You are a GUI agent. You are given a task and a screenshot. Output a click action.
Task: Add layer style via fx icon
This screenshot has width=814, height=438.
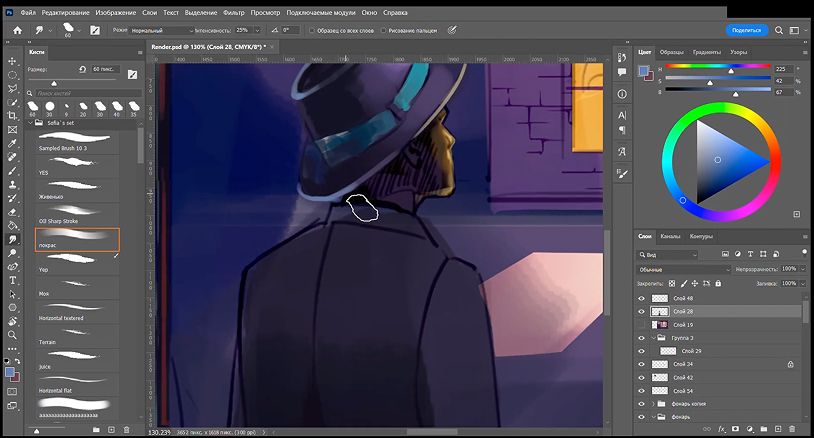(x=721, y=430)
